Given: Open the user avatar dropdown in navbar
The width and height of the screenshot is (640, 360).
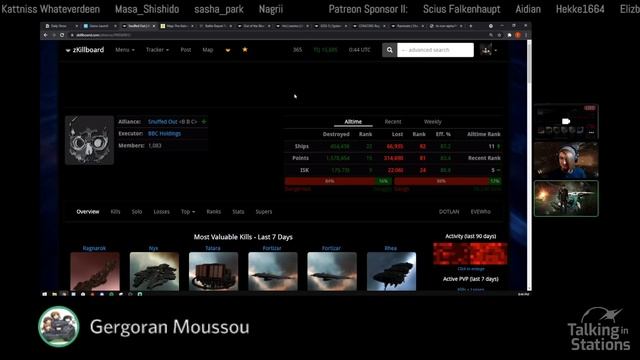Looking at the screenshot, I should 489,50.
